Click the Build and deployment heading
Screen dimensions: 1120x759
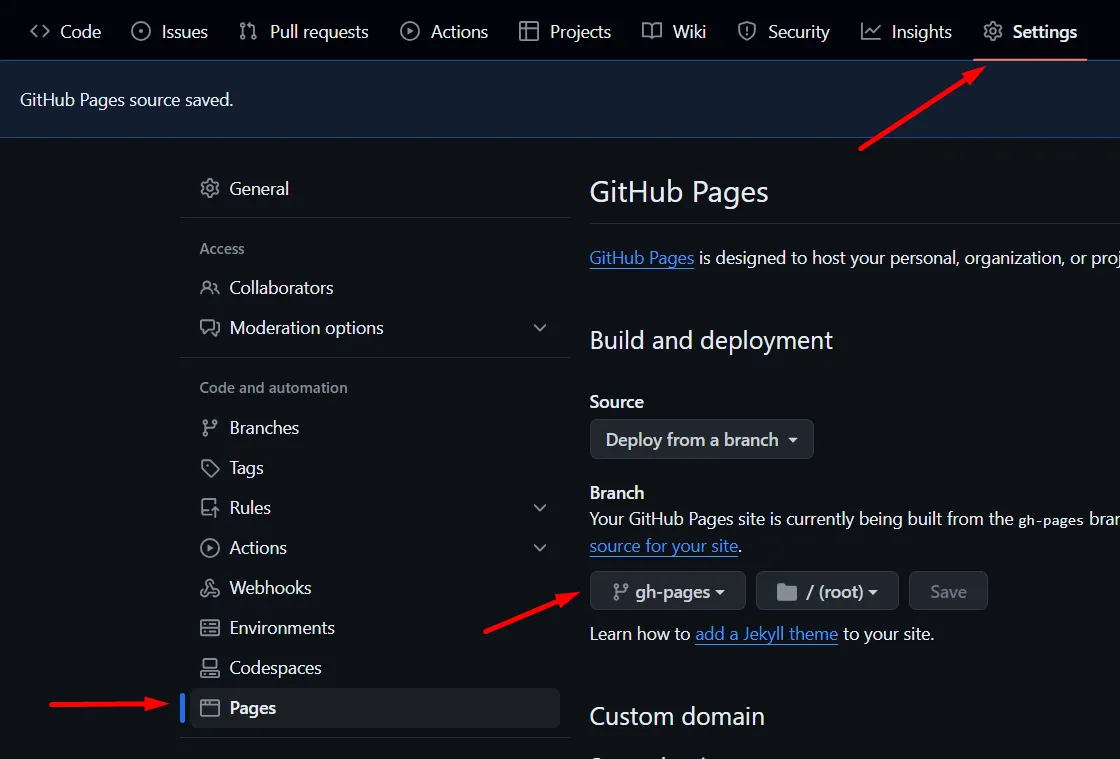pos(711,341)
